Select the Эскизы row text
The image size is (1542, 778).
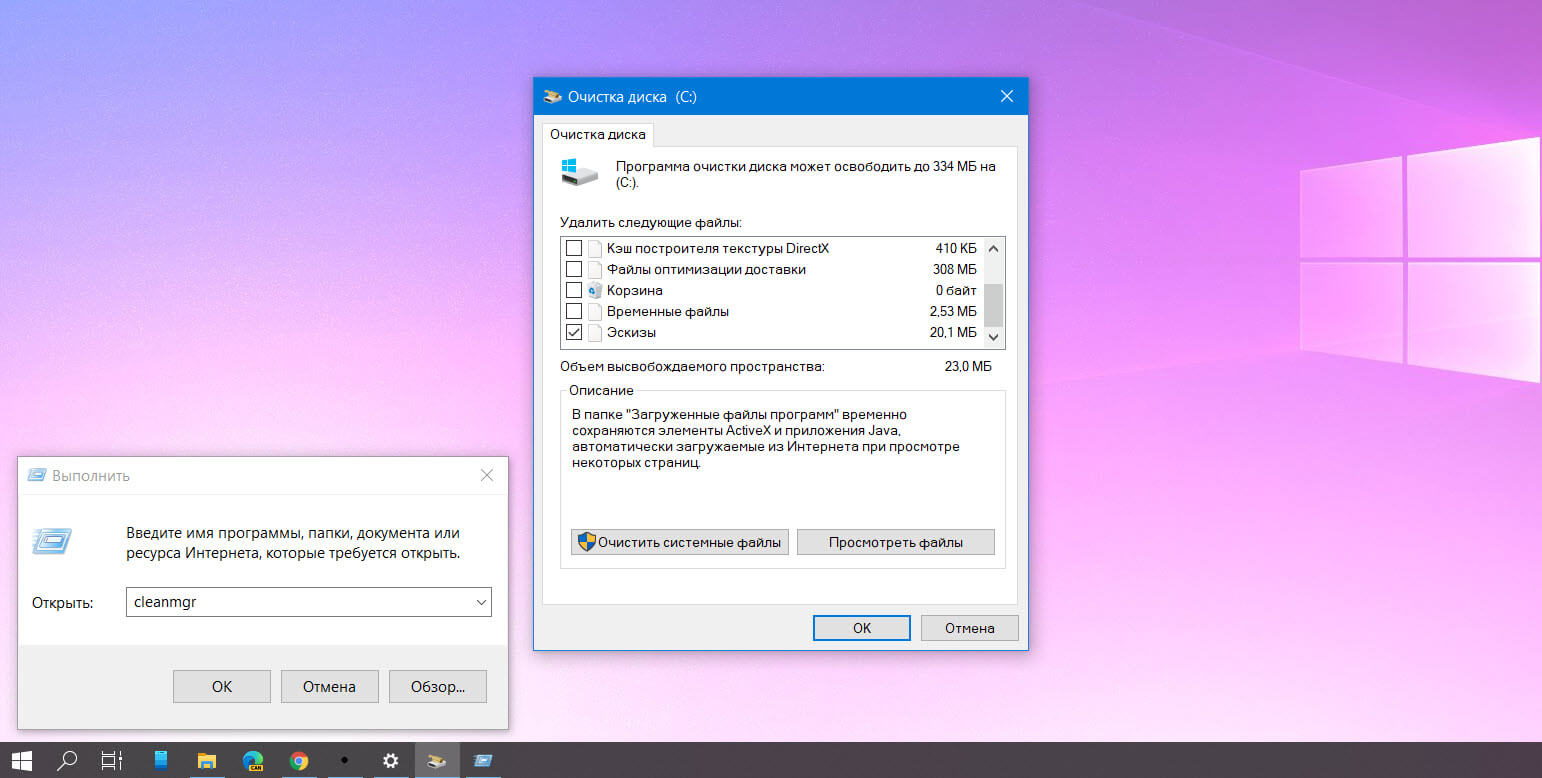click(632, 332)
